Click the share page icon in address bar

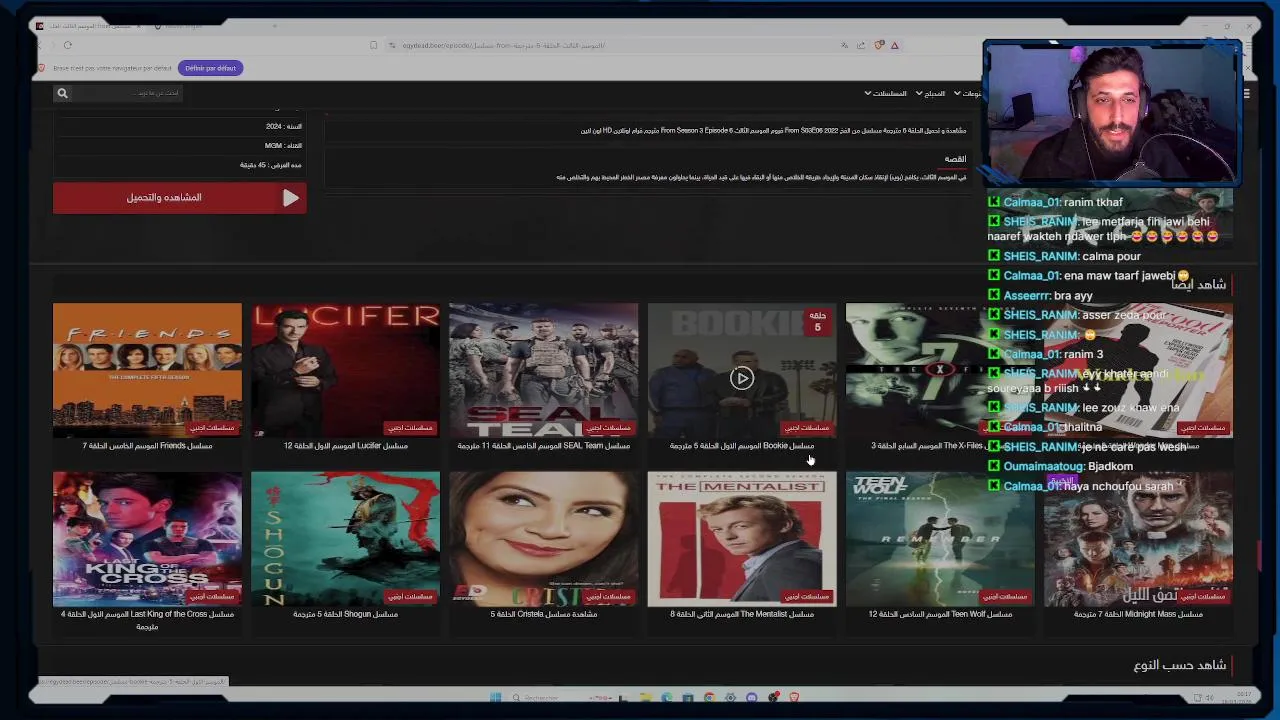861,45
